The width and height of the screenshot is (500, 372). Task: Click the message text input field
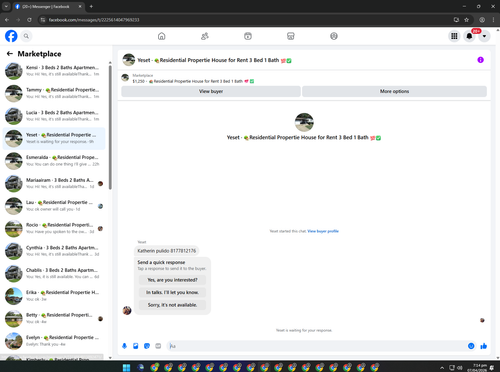pyautogui.click(x=317, y=346)
